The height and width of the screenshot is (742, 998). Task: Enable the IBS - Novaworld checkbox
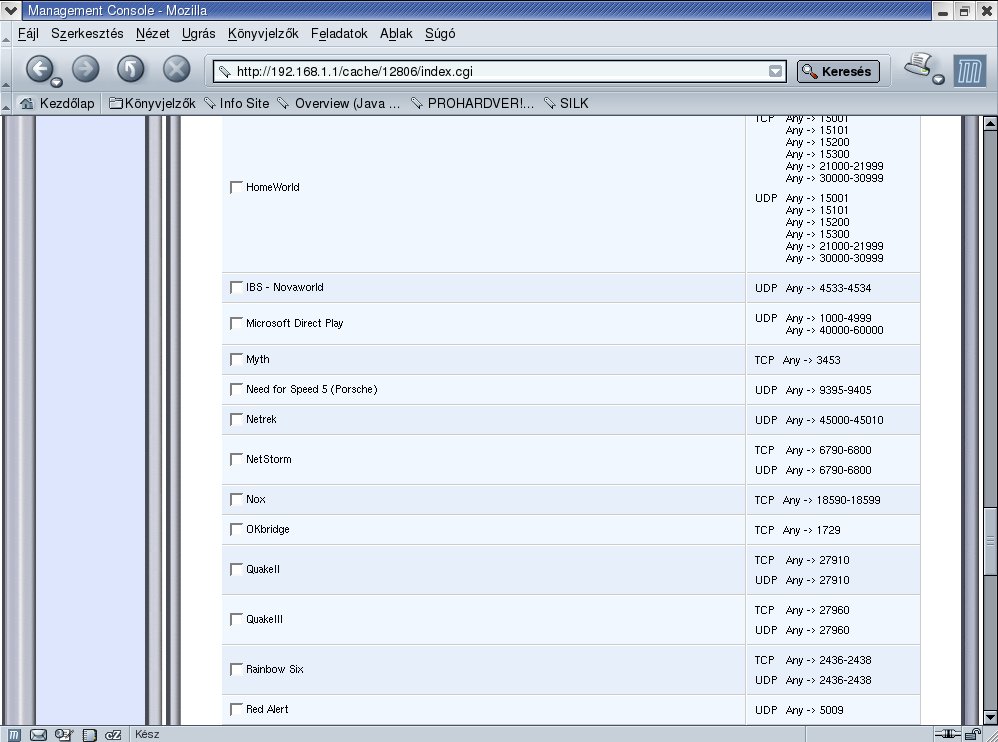[x=236, y=287]
